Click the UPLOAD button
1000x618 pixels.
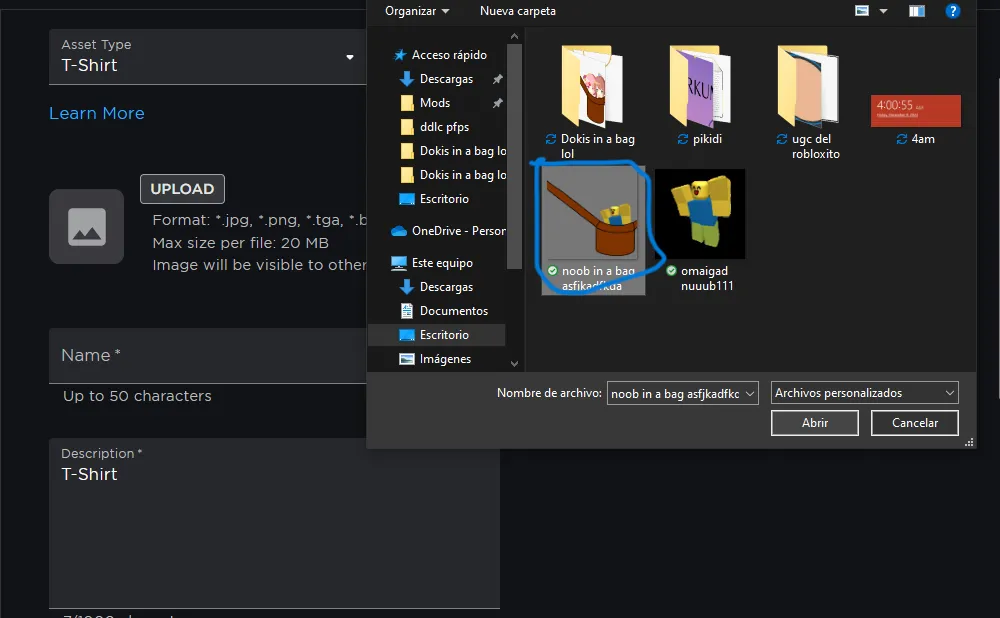click(182, 189)
